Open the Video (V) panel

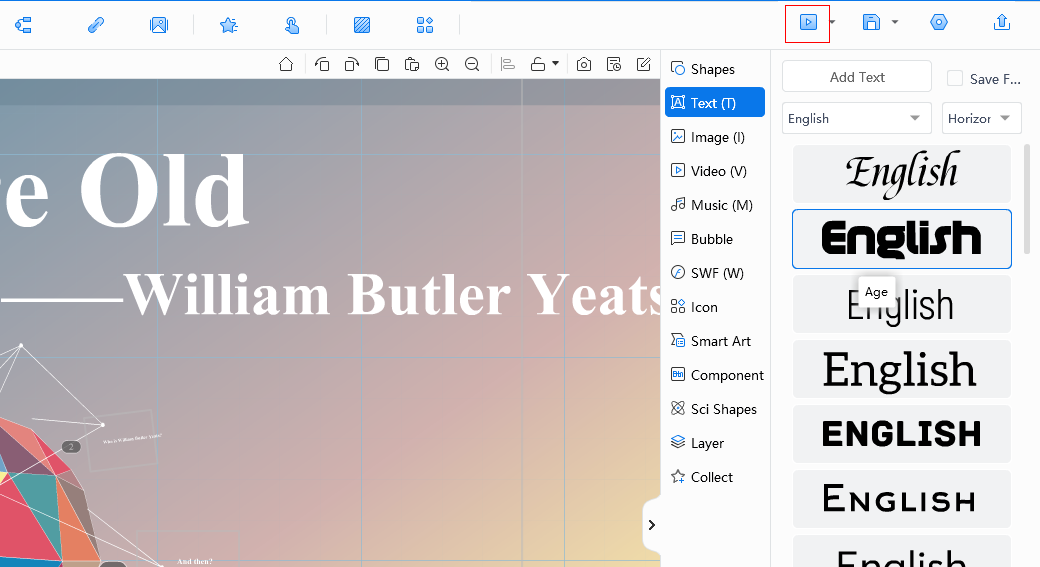click(714, 171)
